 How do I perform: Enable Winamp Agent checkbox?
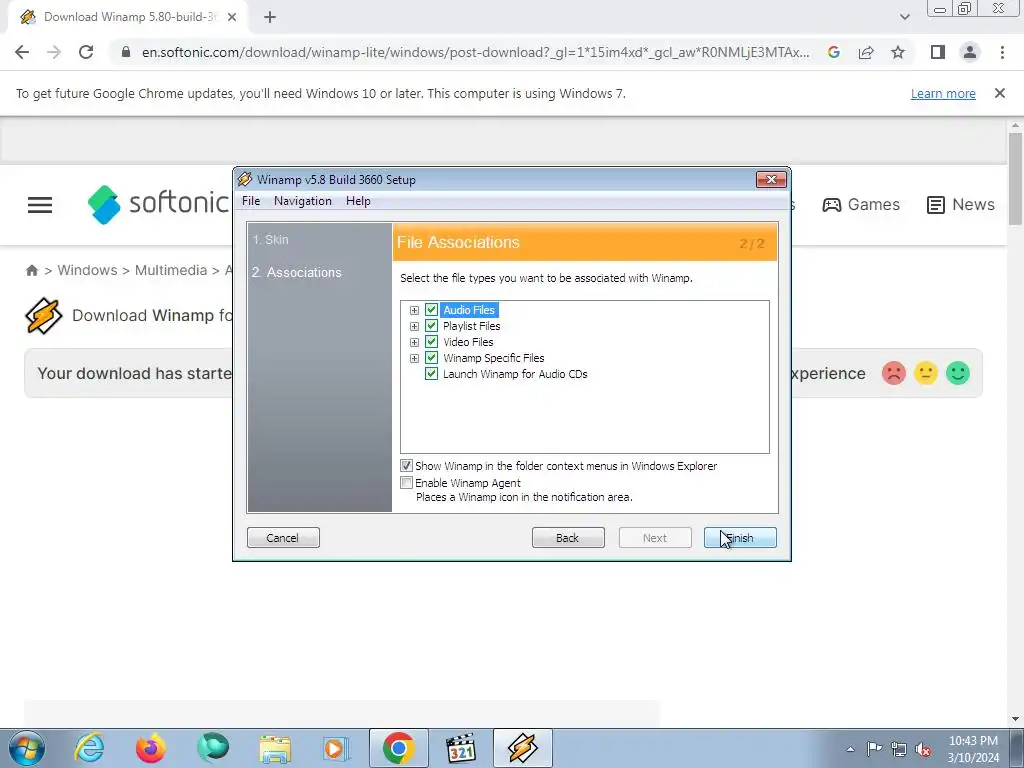click(x=406, y=483)
